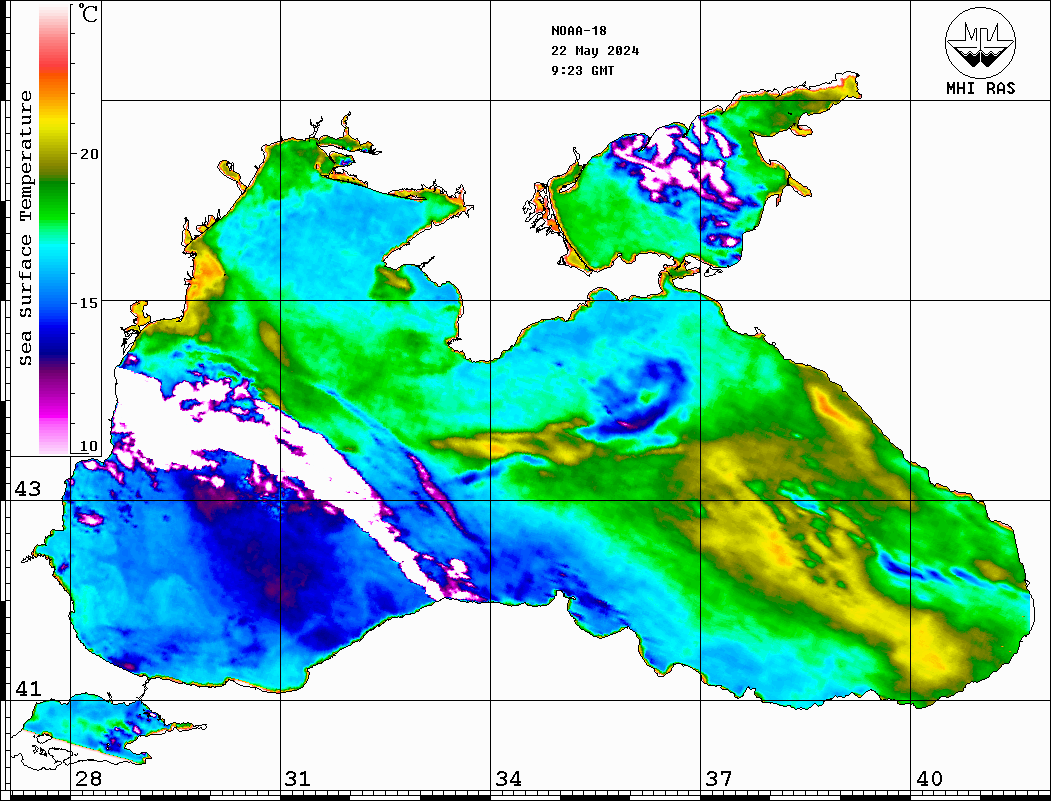
Task: Click the 'MHI RAS' caption text
Action: pos(980,88)
